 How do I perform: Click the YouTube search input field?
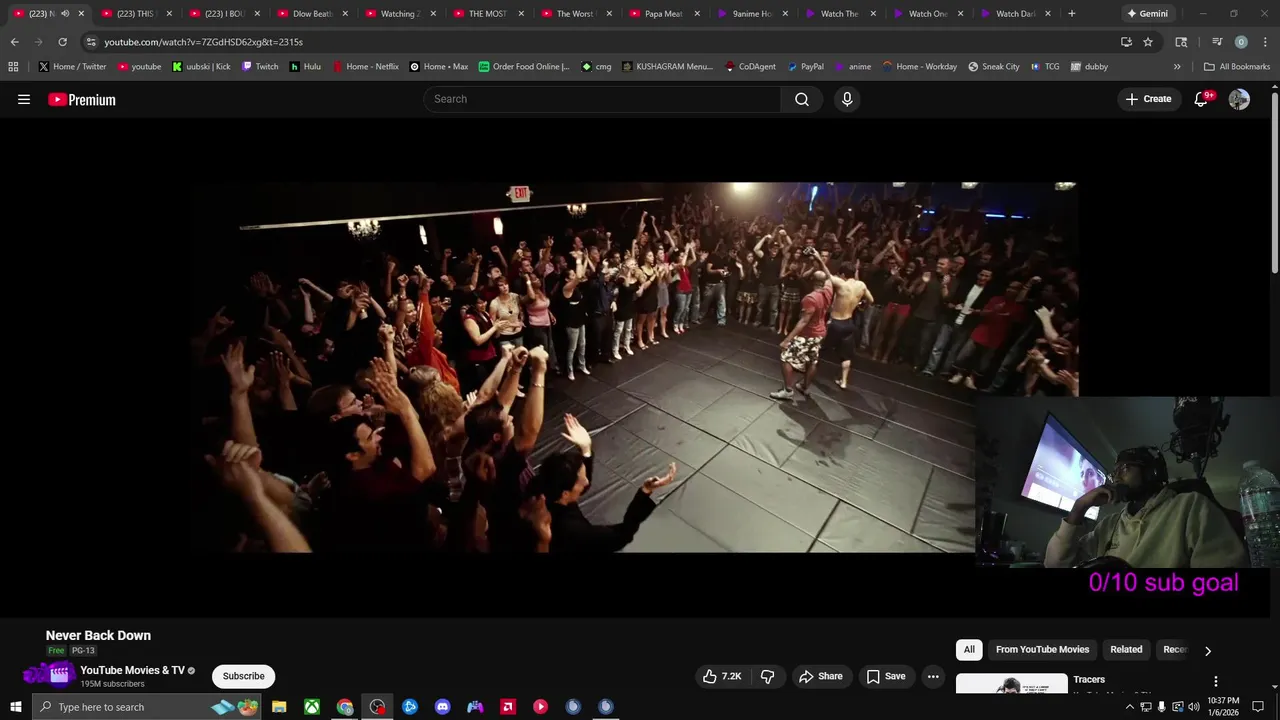tap(602, 99)
